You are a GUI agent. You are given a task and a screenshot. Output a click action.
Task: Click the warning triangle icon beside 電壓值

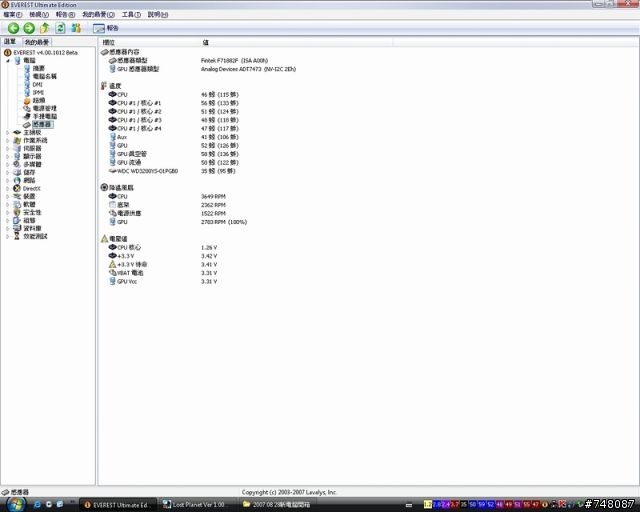104,239
